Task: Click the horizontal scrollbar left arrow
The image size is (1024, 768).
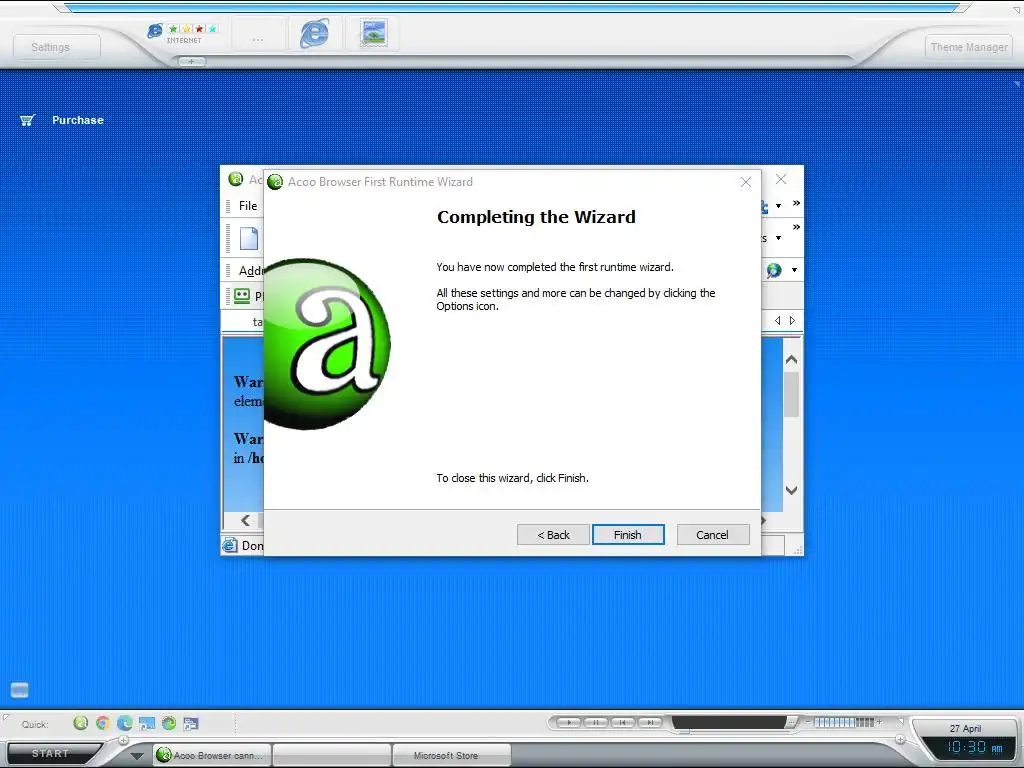Action: (245, 520)
